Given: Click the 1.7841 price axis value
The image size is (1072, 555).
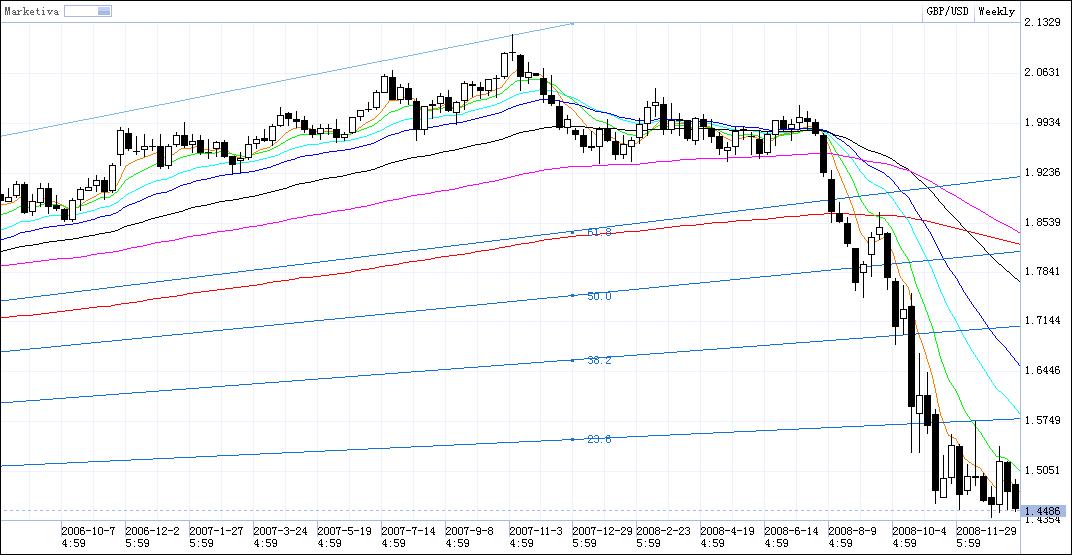Looking at the screenshot, I should [x=1041, y=271].
